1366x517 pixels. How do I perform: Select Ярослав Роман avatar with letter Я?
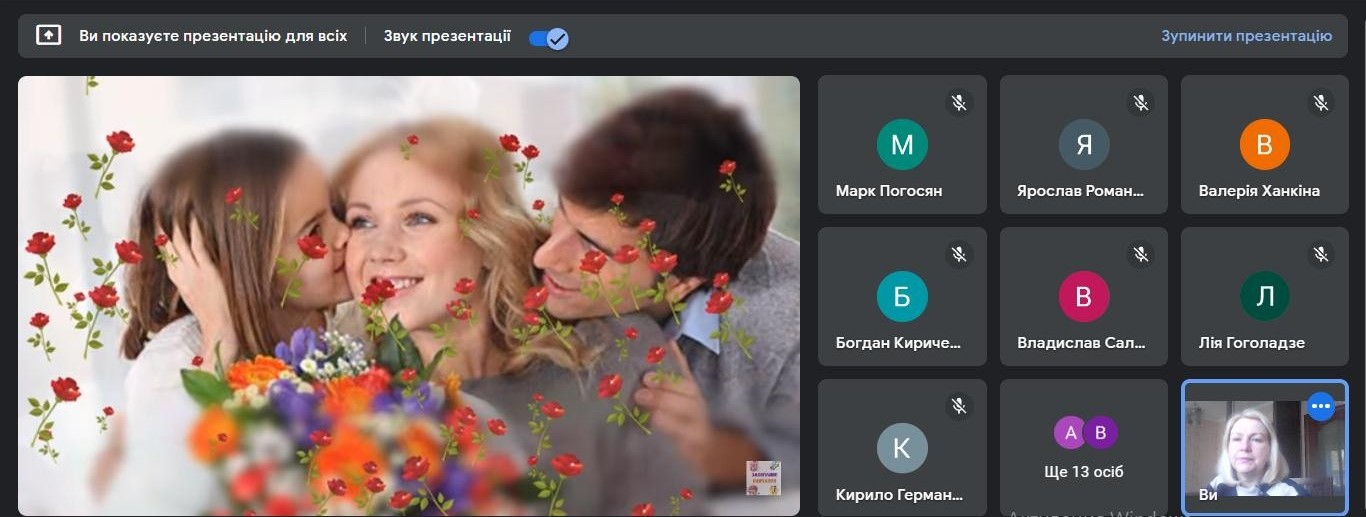[1084, 145]
